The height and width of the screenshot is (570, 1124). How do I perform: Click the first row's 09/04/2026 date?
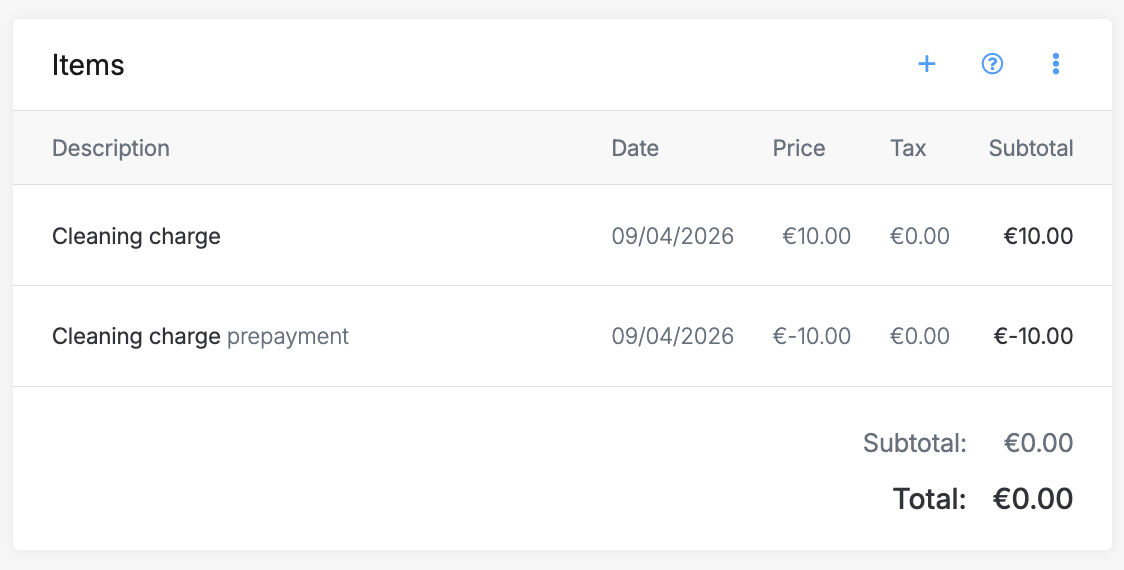tap(673, 236)
